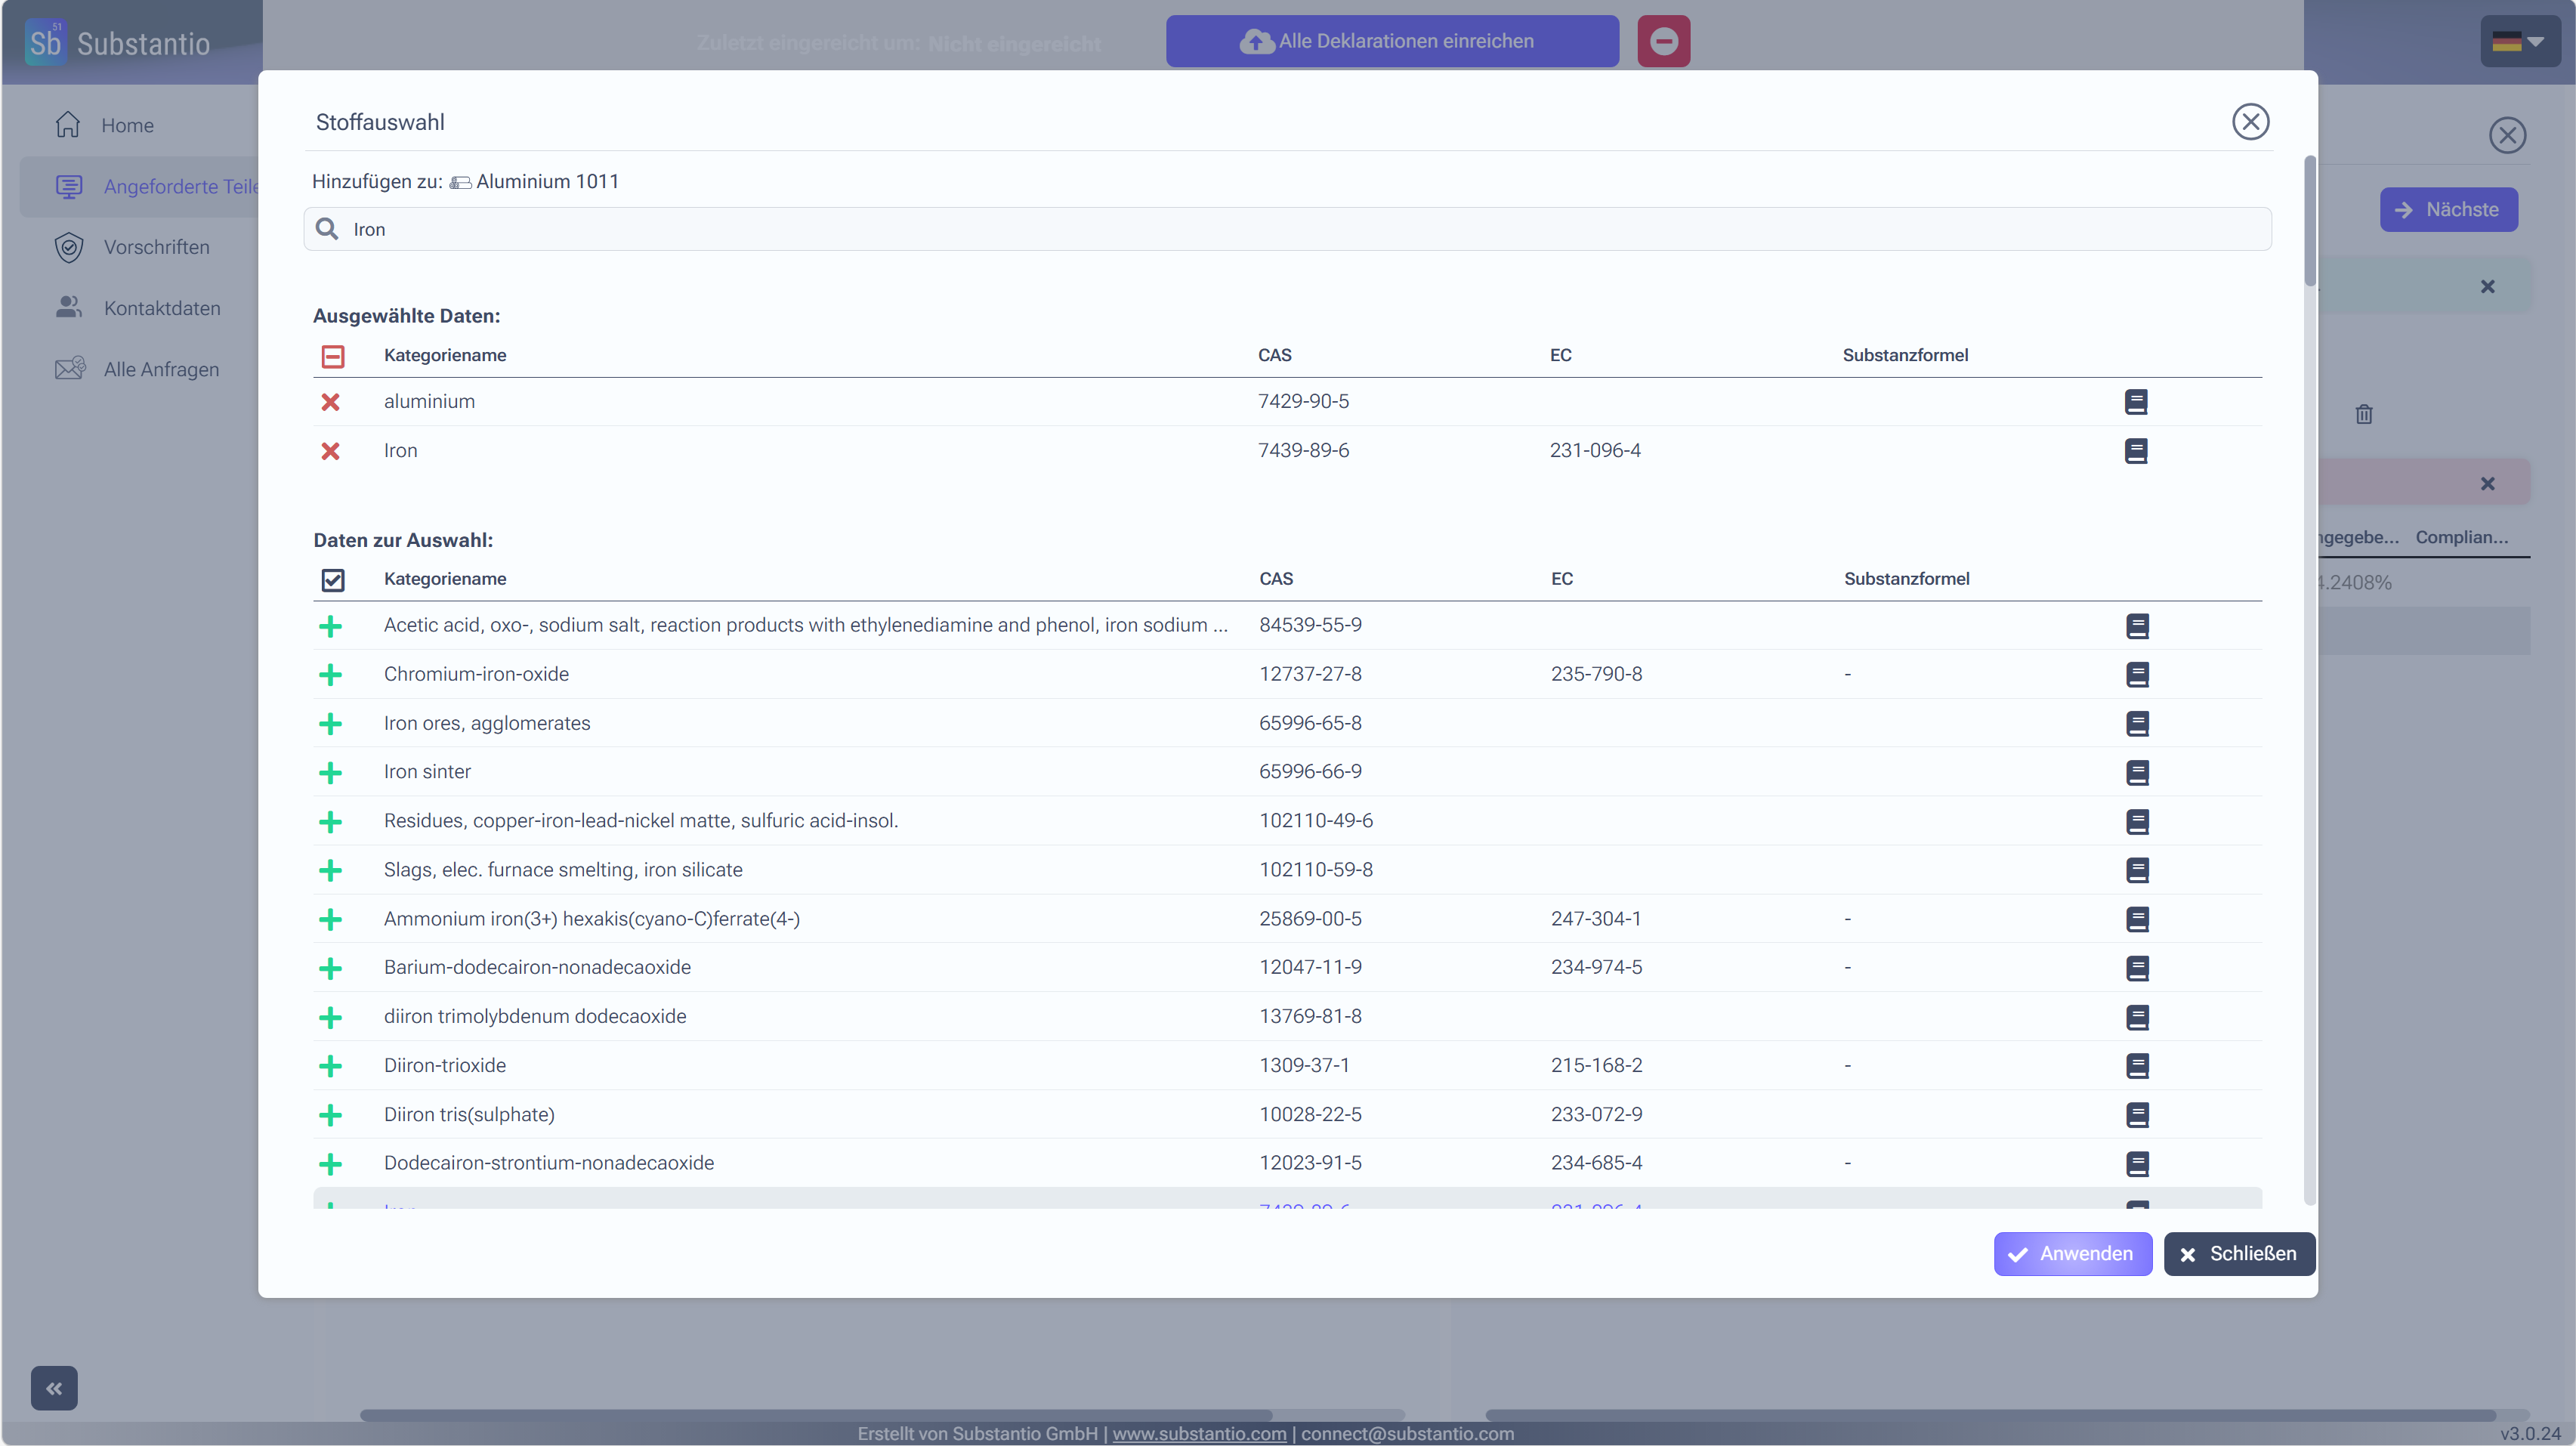The height and width of the screenshot is (1446, 2576).
Task: Open www.substantio.com footer link
Action: tap(1199, 1433)
